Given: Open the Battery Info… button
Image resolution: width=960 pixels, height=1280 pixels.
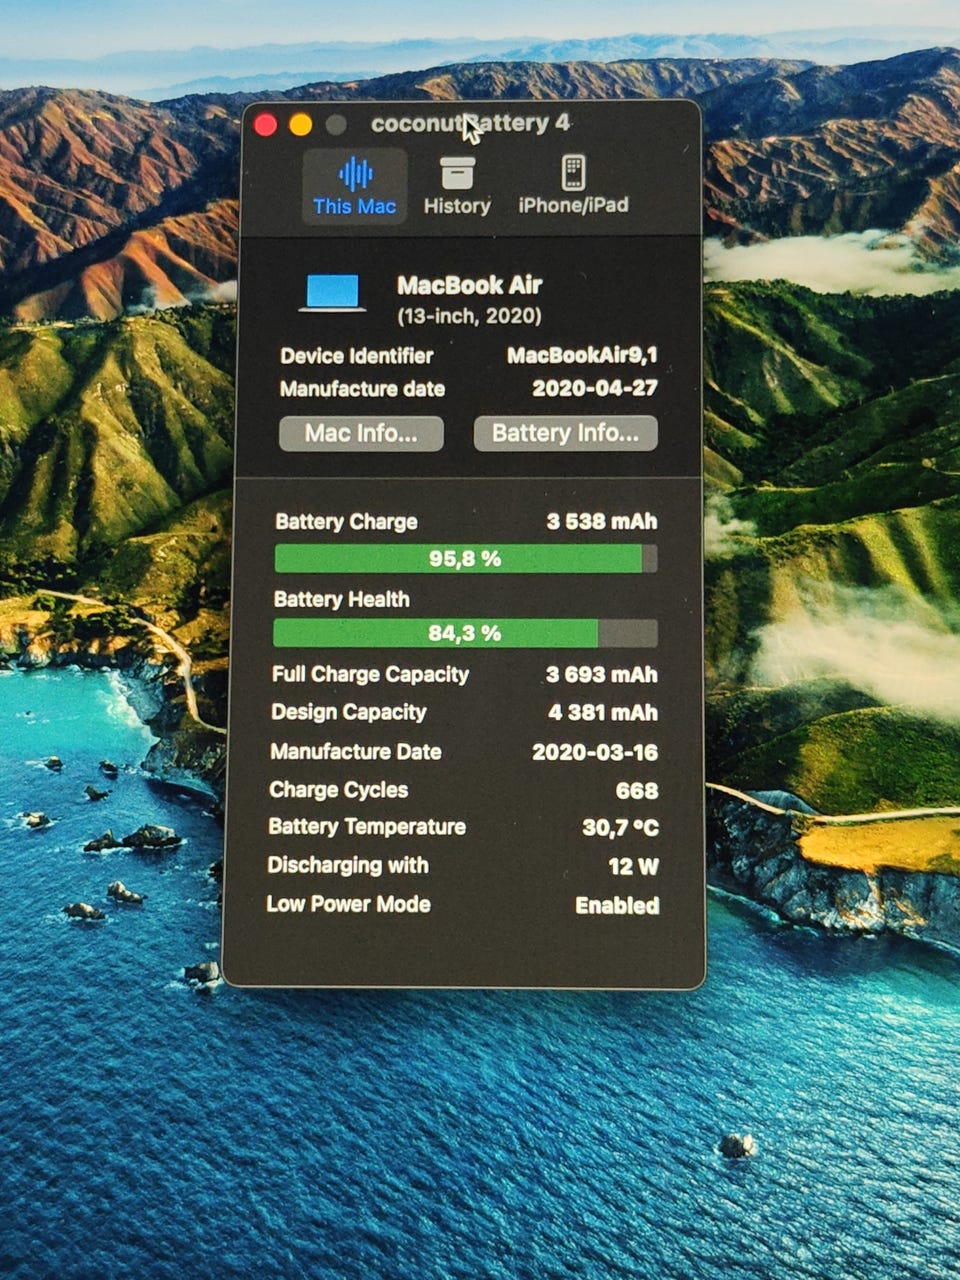Looking at the screenshot, I should pyautogui.click(x=565, y=433).
